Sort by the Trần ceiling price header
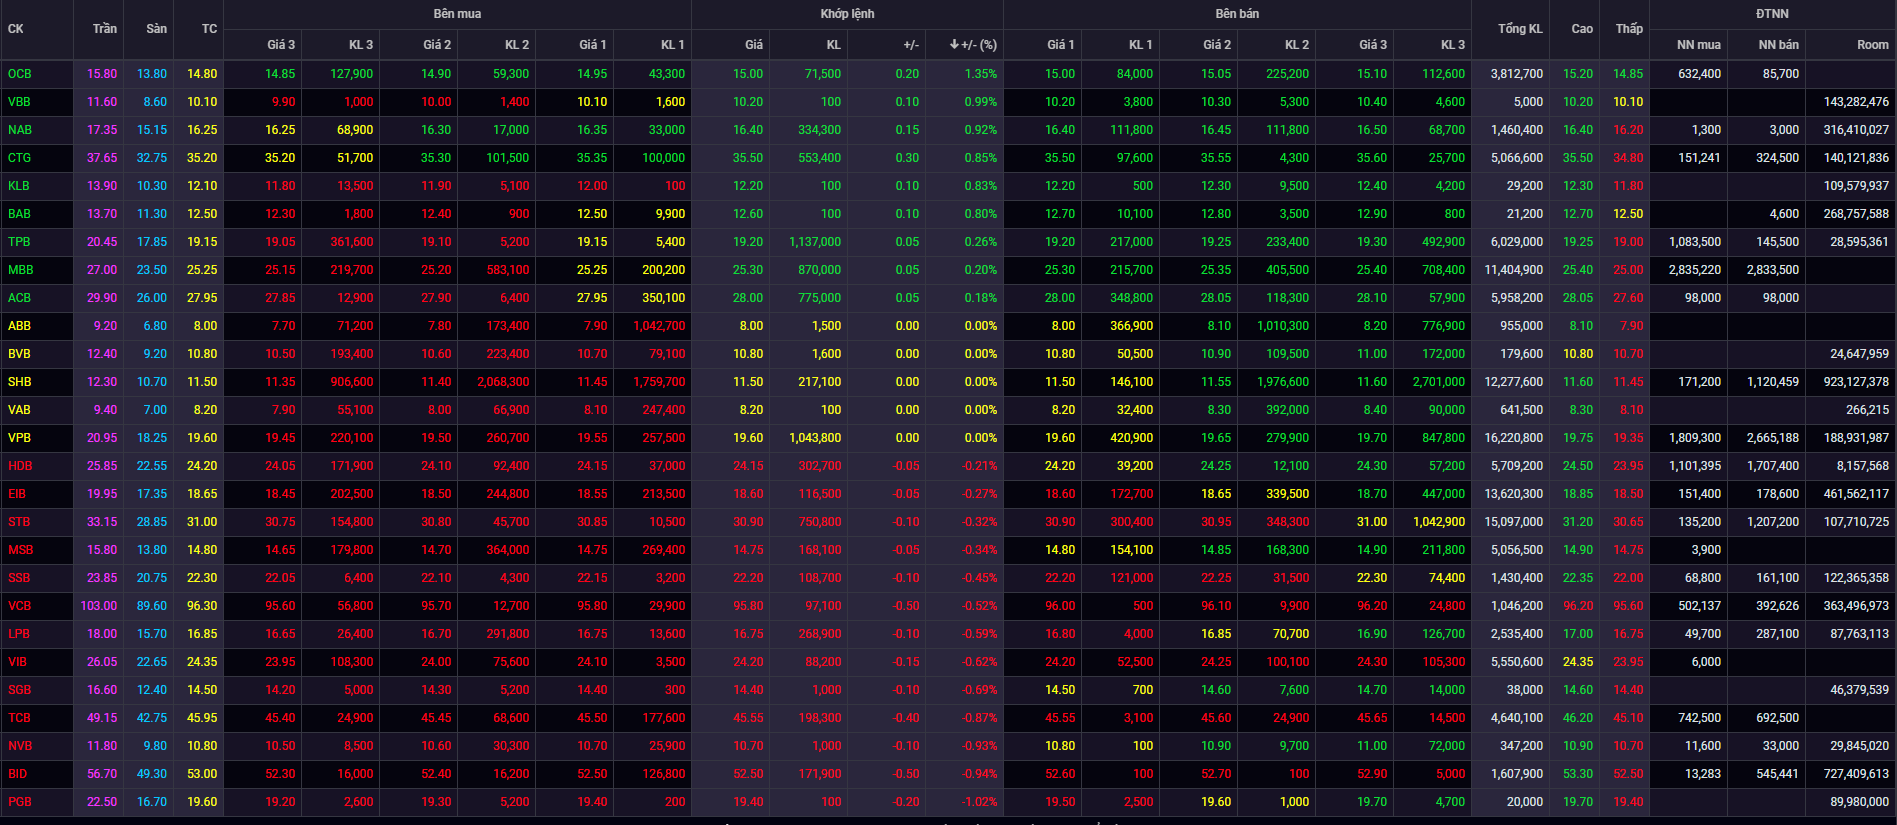Viewport: 1897px width, 825px height. [x=105, y=29]
